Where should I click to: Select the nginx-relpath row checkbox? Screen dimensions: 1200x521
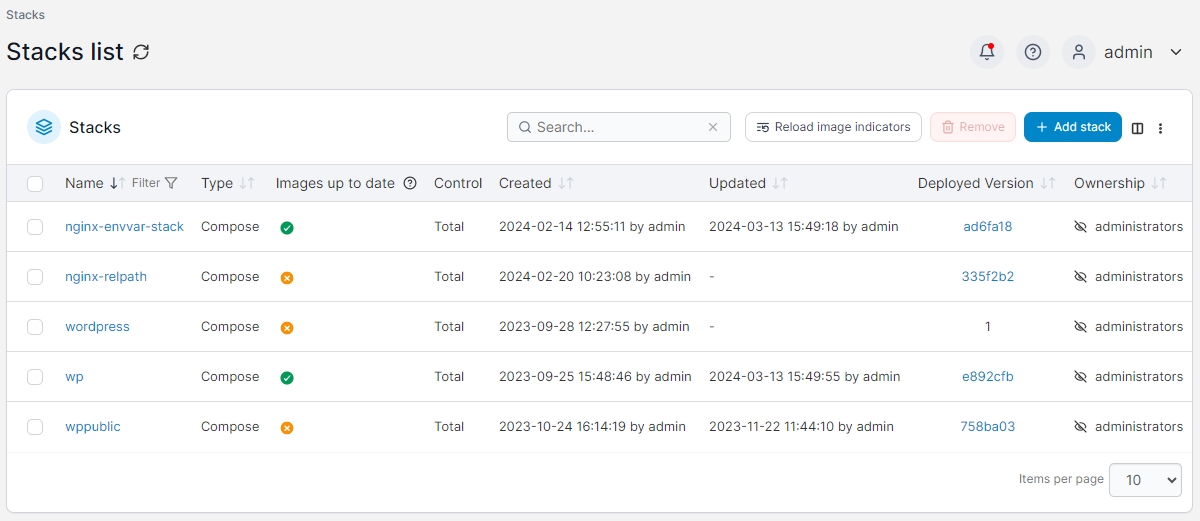35,277
